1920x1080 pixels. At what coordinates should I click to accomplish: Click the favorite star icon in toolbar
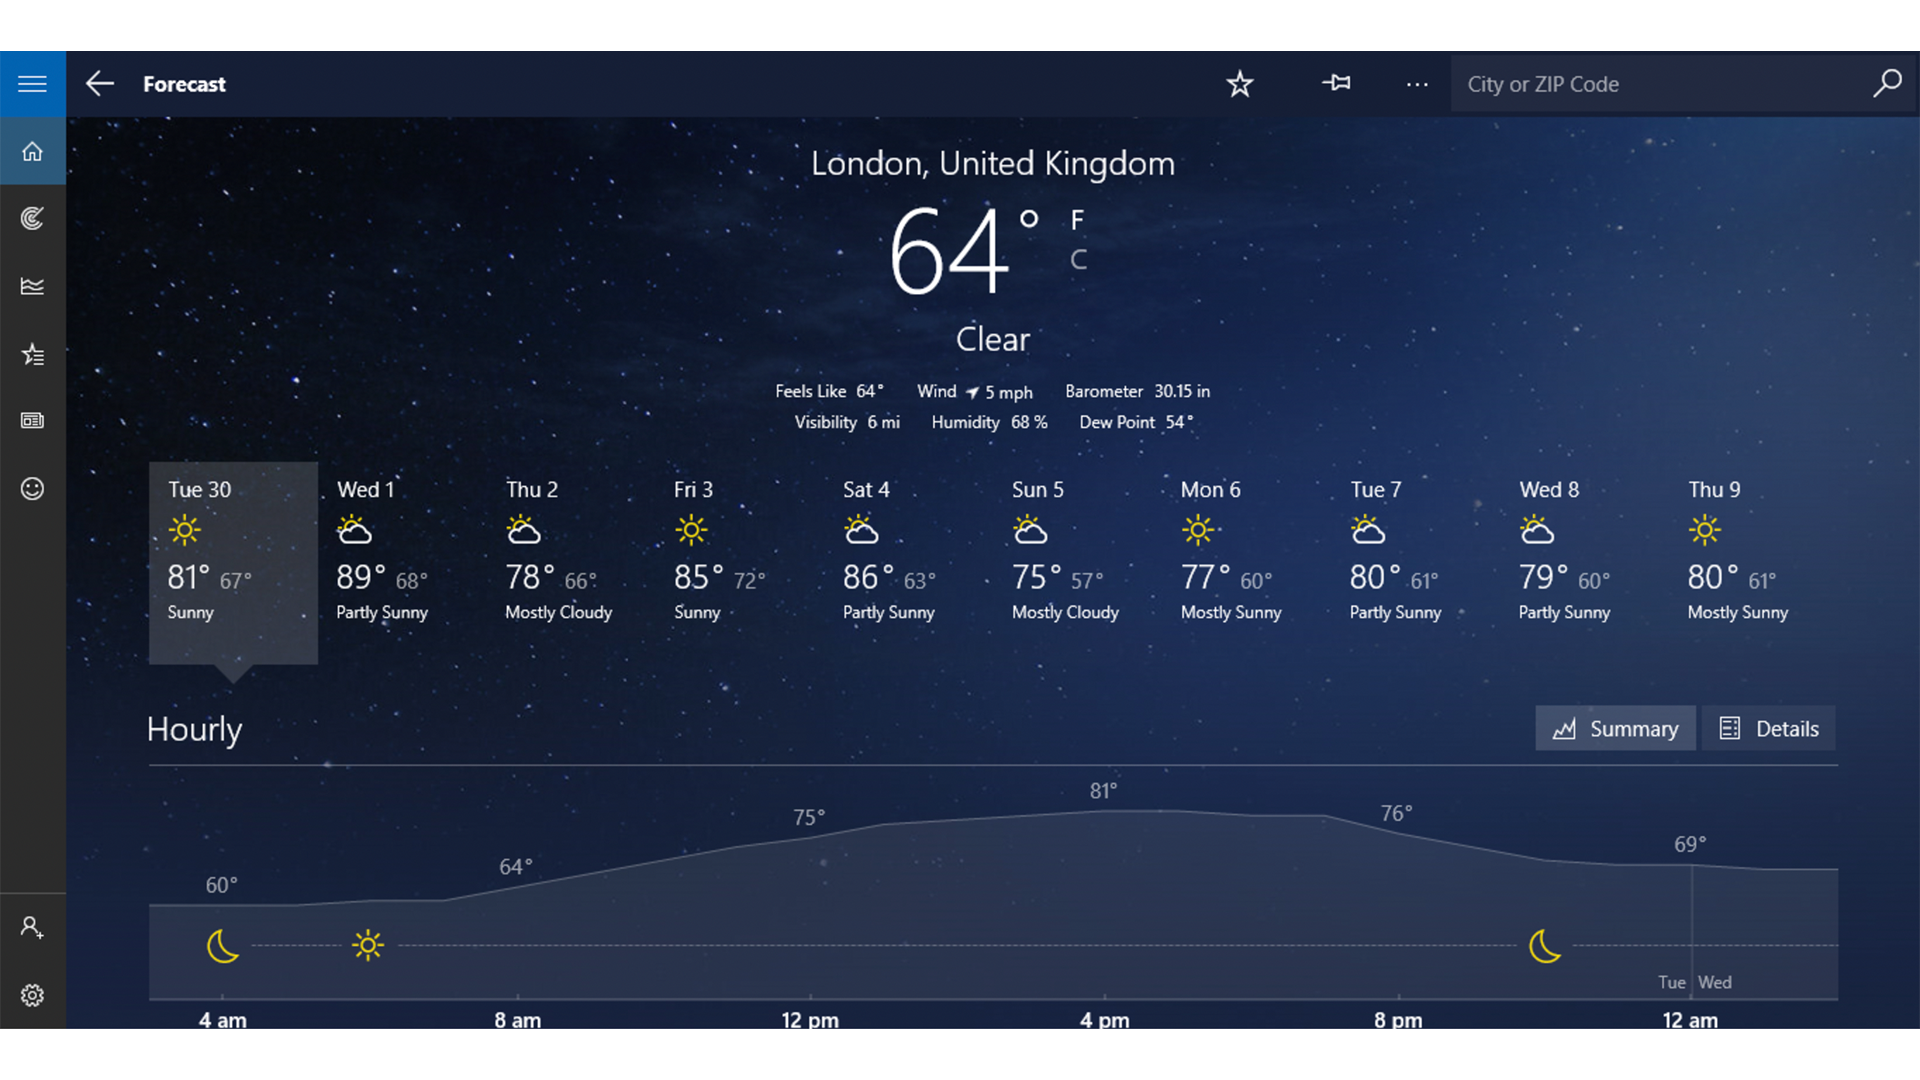click(x=1238, y=83)
